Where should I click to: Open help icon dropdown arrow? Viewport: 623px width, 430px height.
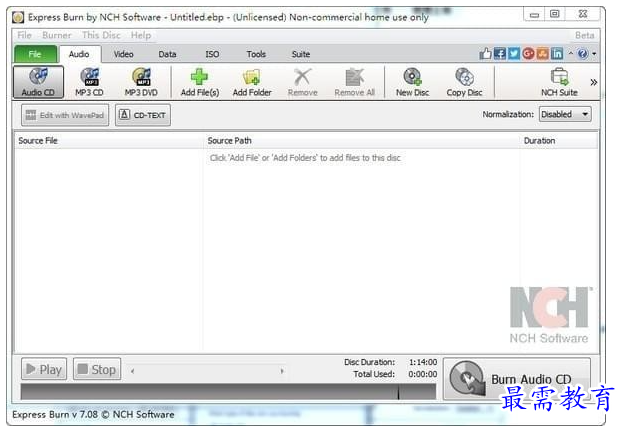pos(594,54)
